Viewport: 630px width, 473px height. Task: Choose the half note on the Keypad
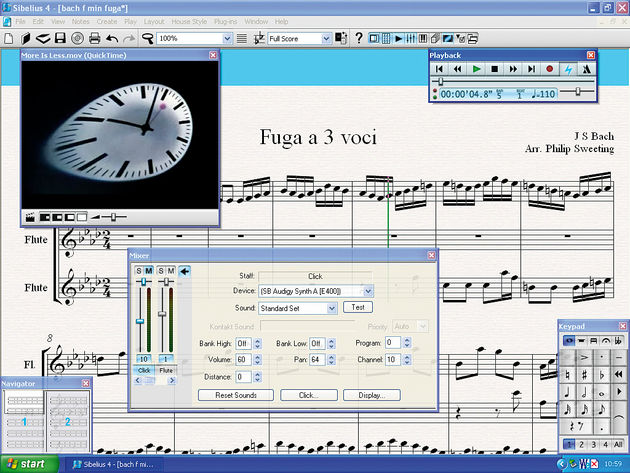pyautogui.click(x=584, y=392)
